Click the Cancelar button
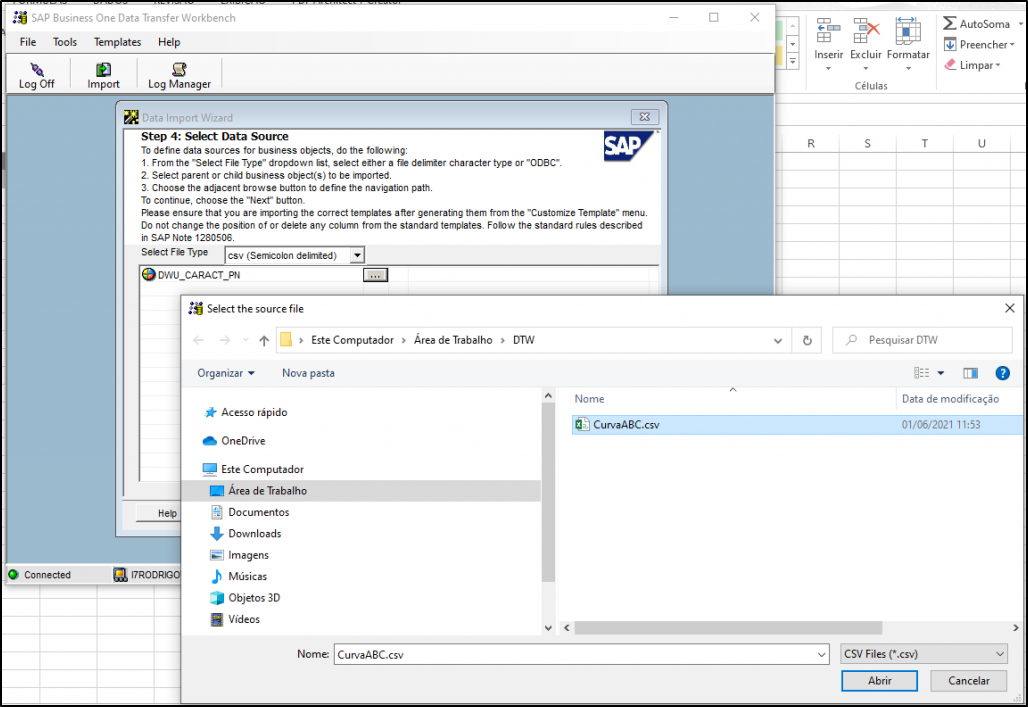Image resolution: width=1028 pixels, height=707 pixels. pyautogui.click(x=968, y=680)
